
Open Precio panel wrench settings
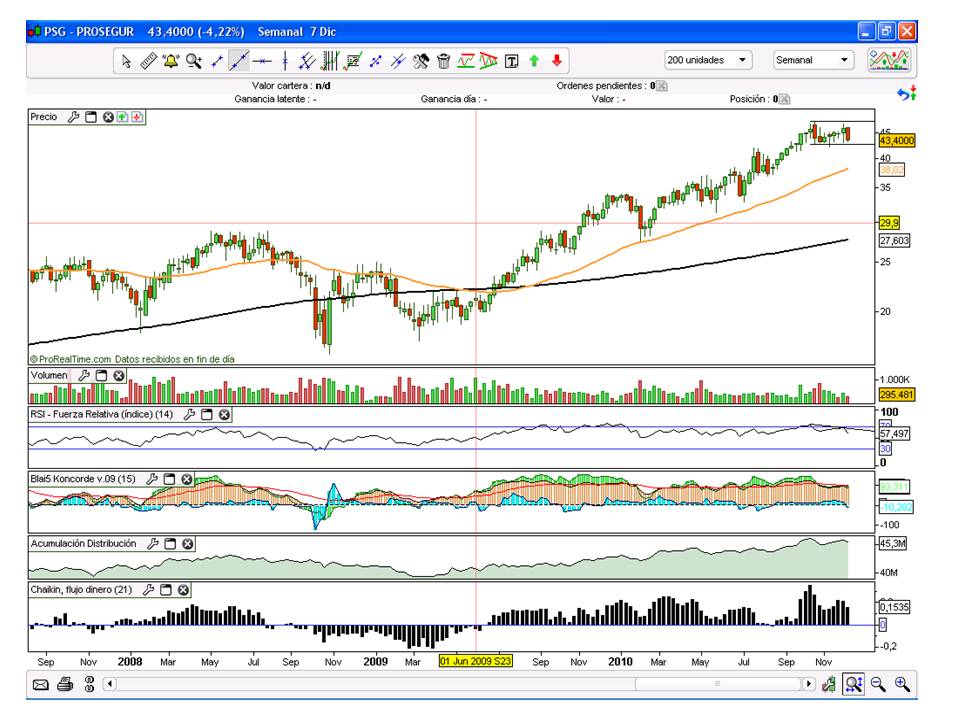(73, 117)
